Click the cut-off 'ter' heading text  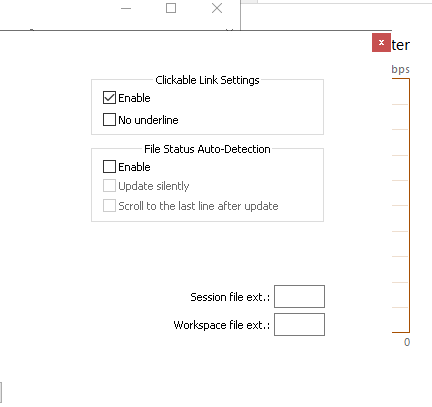tap(401, 45)
